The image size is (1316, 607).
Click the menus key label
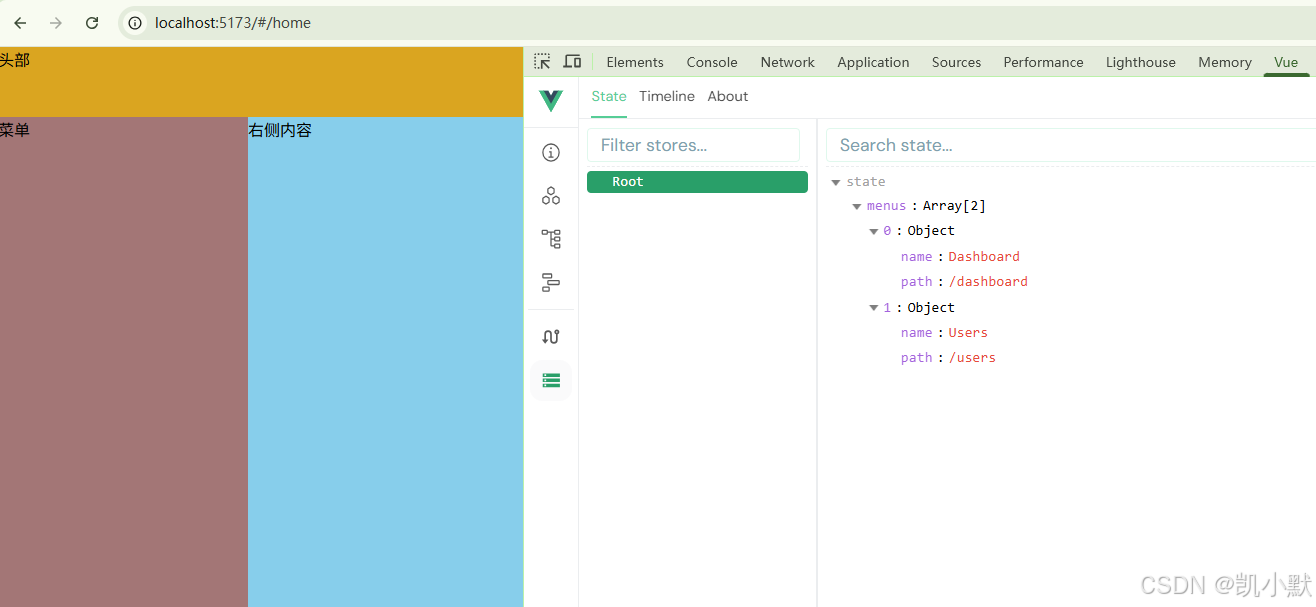pyautogui.click(x=886, y=206)
